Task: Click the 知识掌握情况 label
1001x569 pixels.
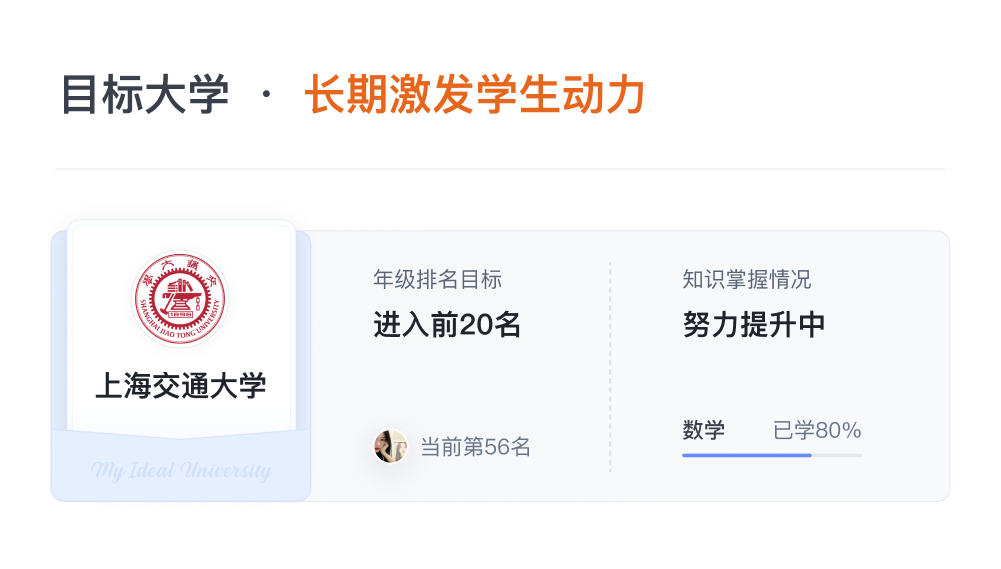Action: 747,279
